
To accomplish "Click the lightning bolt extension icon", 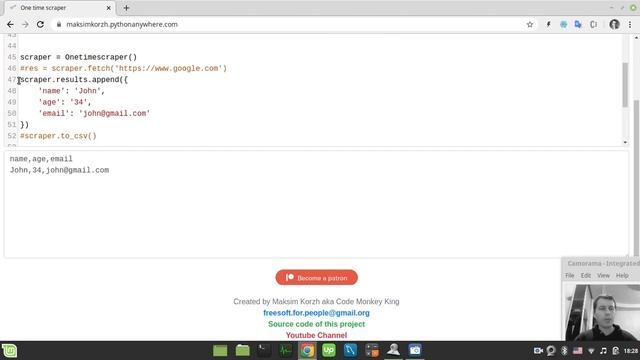I will [549, 24].
